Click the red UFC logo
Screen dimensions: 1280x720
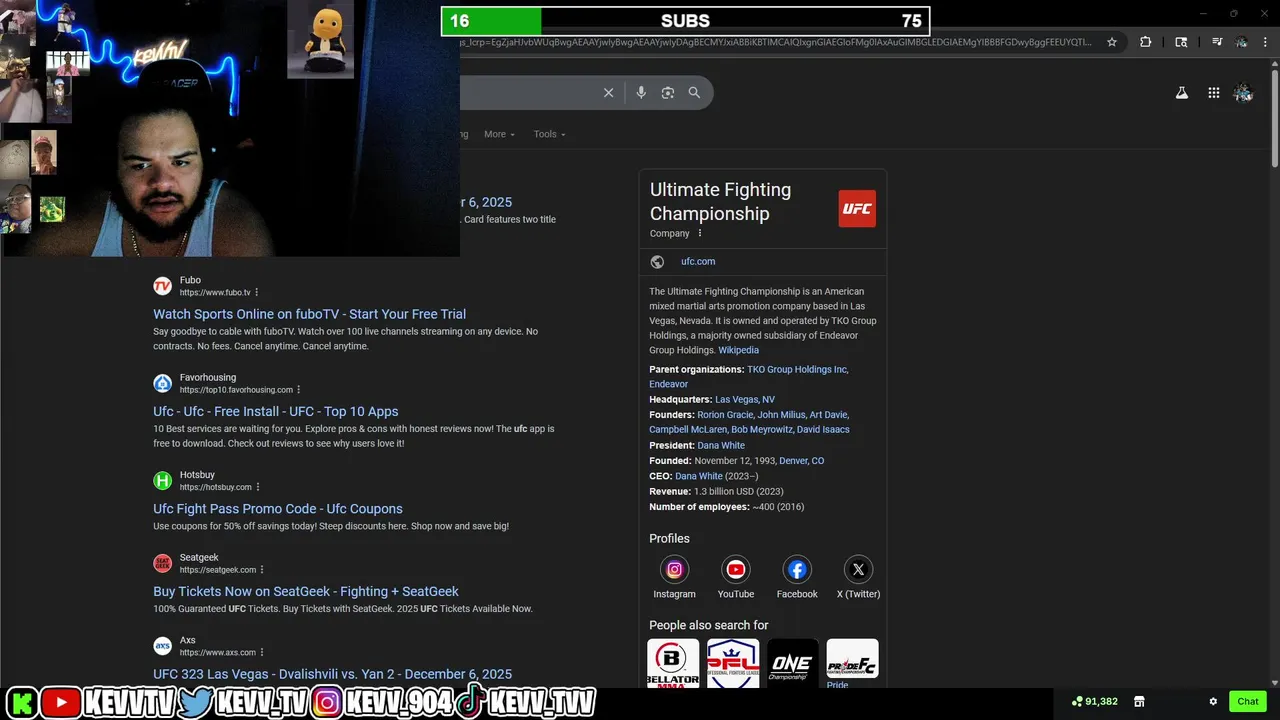(857, 209)
